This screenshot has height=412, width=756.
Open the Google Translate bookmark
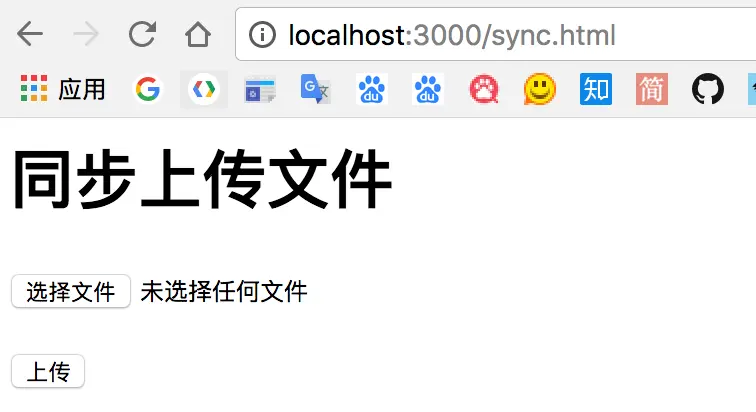click(315, 89)
